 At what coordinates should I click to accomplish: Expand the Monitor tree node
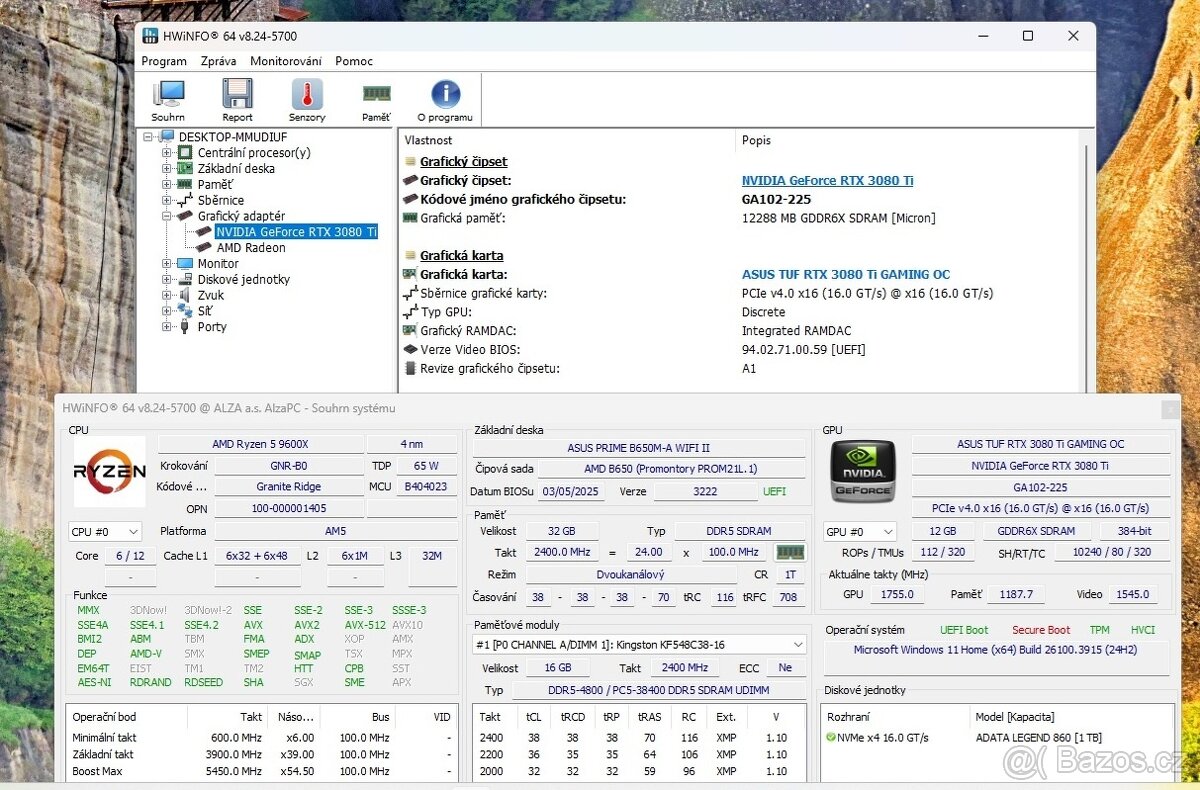(x=168, y=263)
